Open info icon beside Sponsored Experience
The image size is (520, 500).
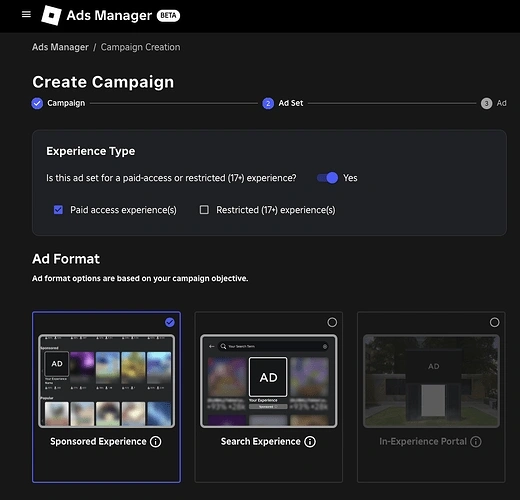(155, 442)
